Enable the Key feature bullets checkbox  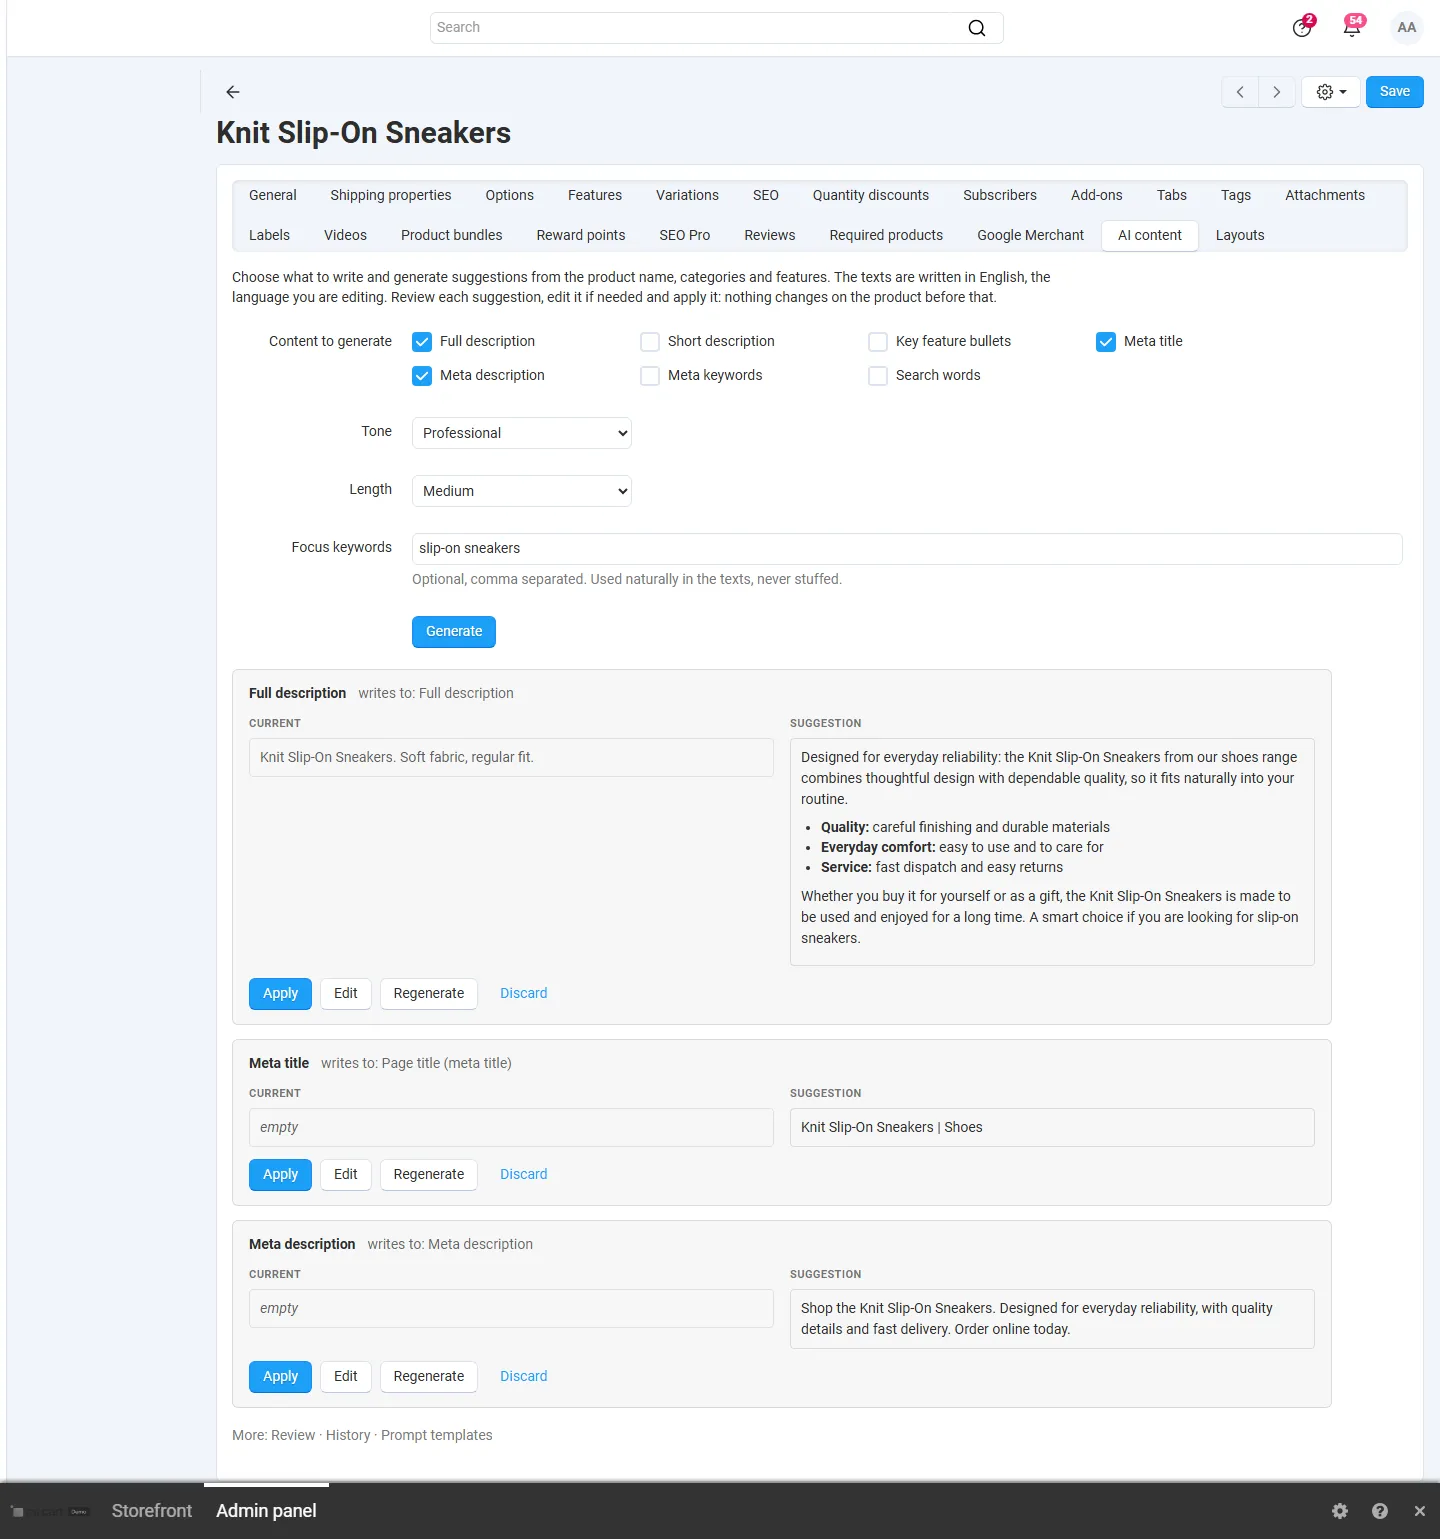(878, 342)
